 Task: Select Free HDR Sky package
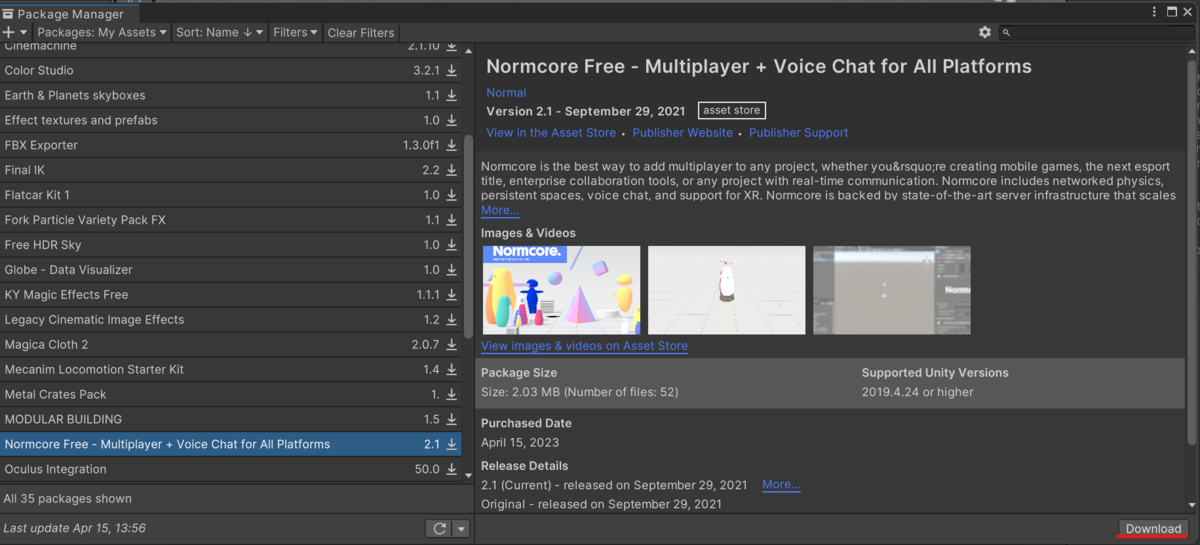click(231, 245)
